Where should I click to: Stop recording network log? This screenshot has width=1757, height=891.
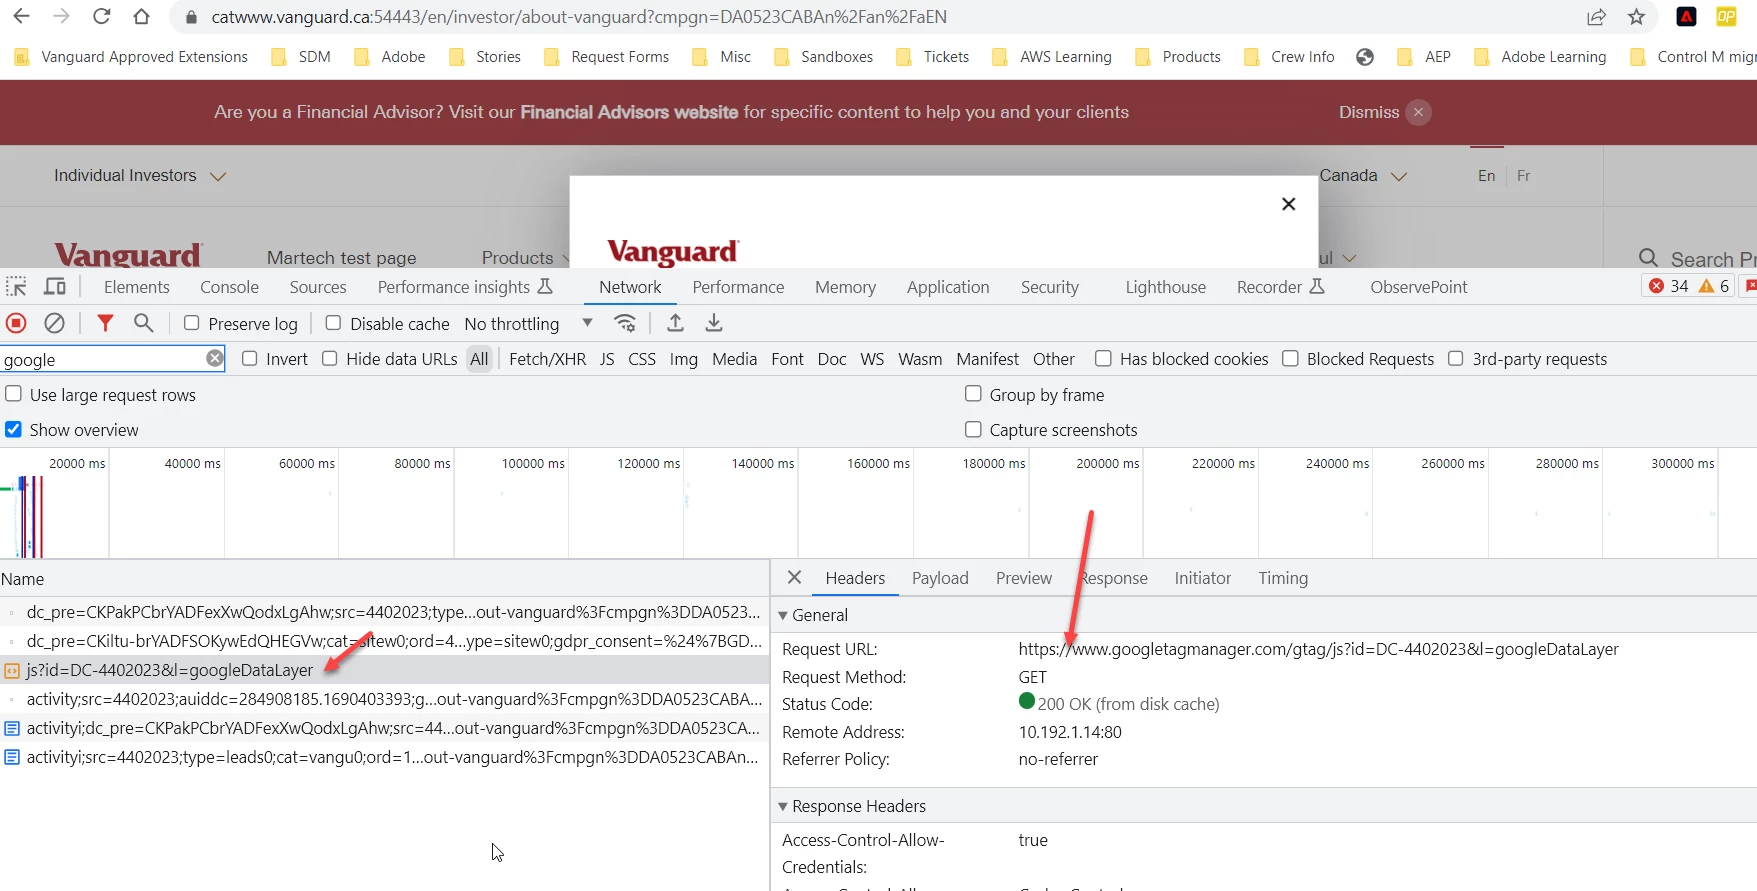tap(16, 323)
